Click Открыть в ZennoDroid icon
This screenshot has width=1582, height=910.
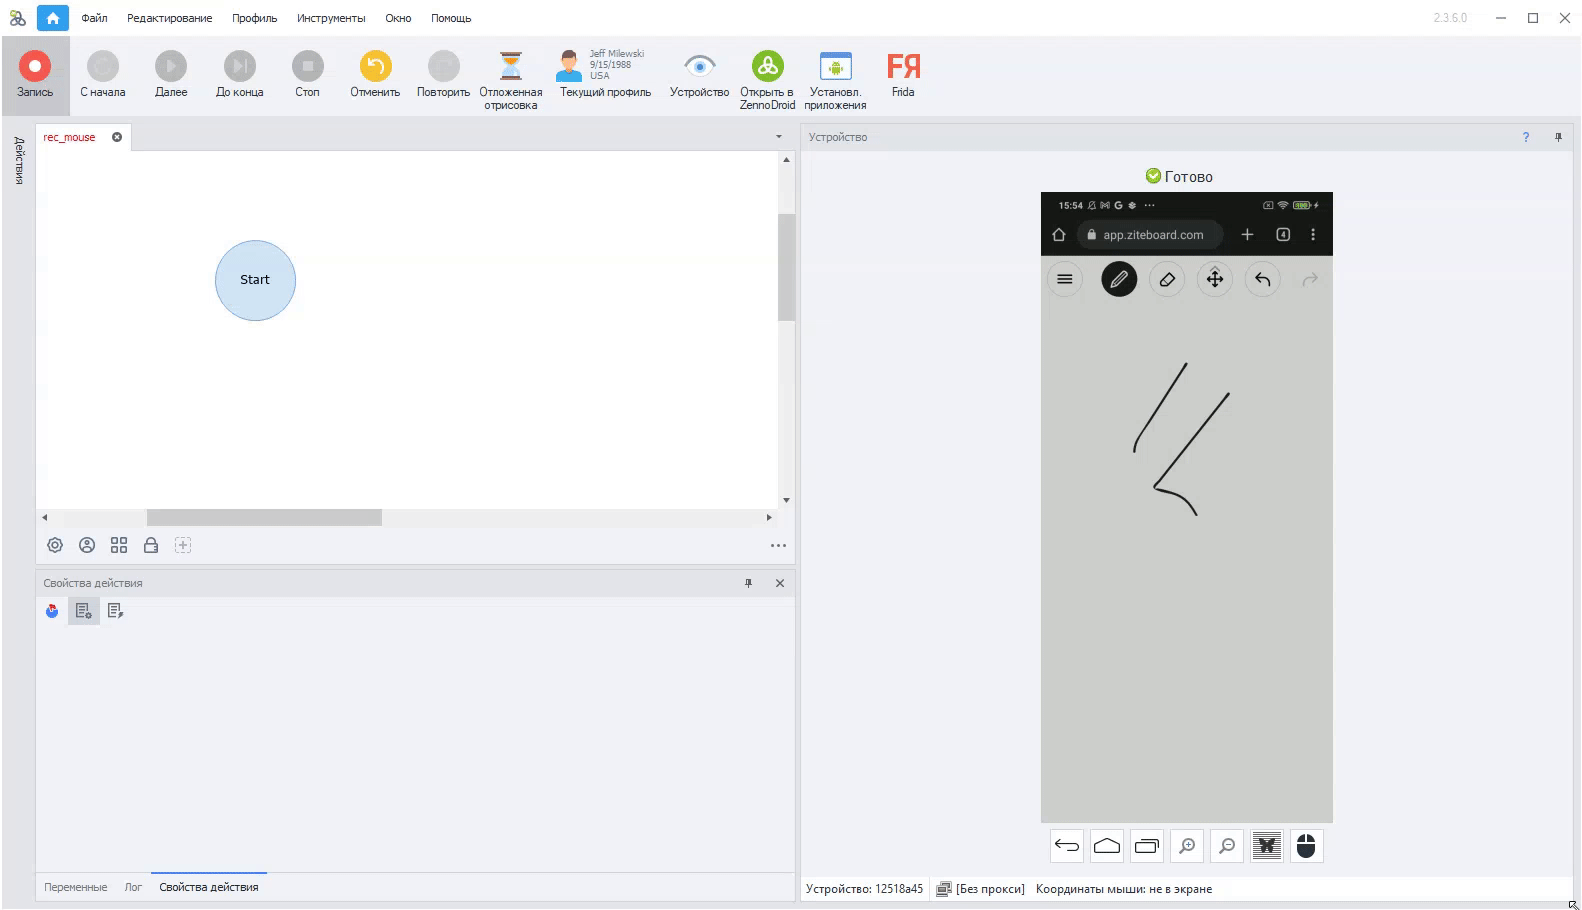pyautogui.click(x=767, y=80)
